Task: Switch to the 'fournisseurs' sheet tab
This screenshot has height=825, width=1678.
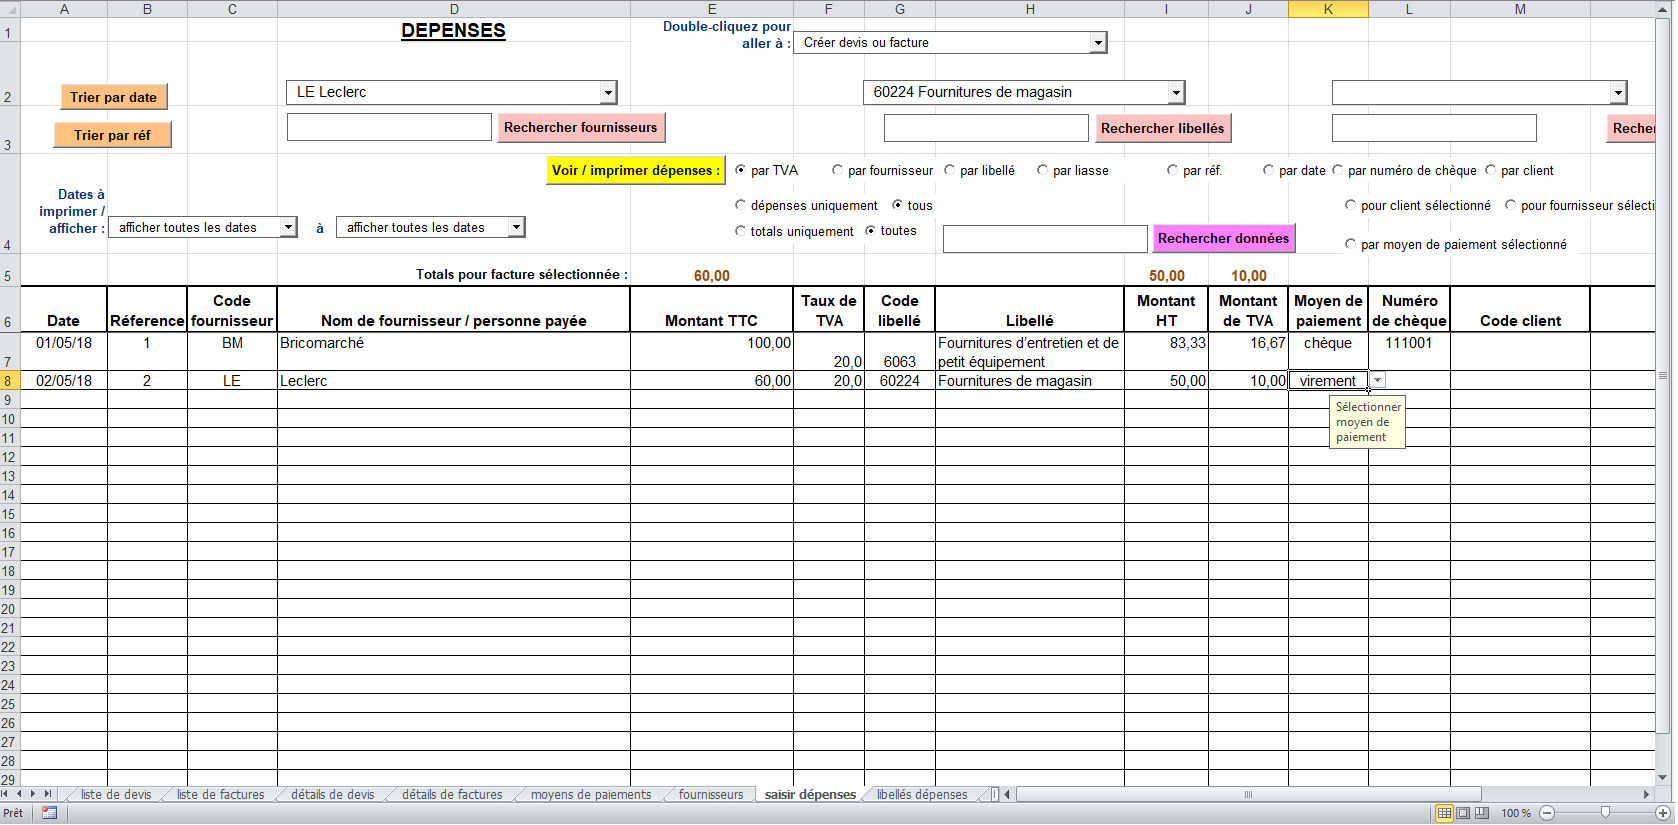Action: 710,795
